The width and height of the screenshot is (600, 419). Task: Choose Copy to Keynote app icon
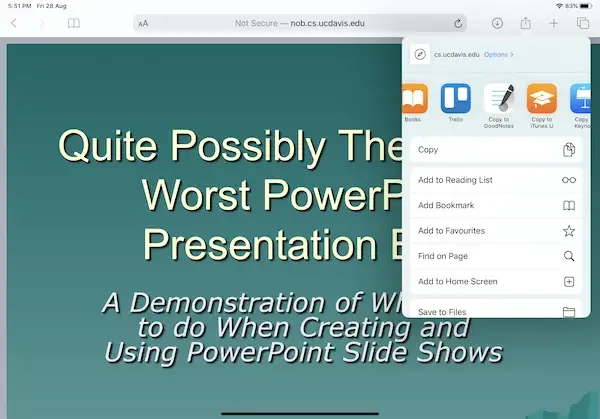(x=580, y=98)
